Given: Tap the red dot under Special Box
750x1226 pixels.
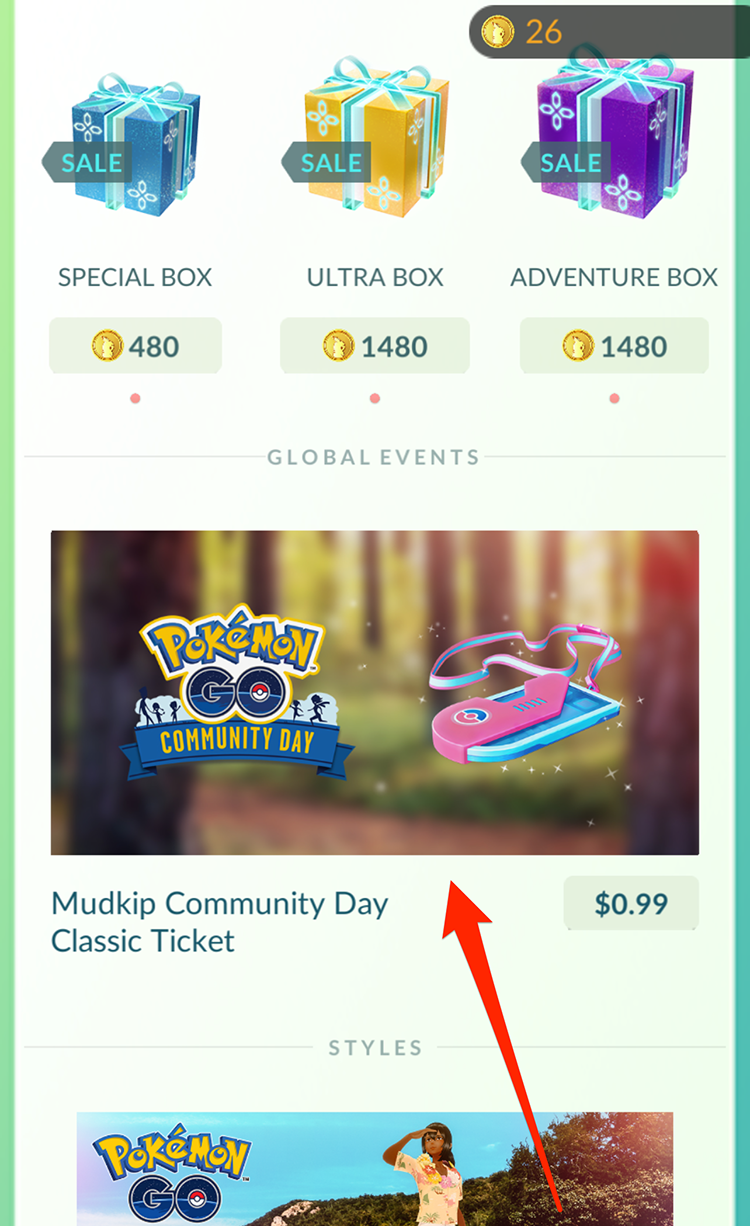Looking at the screenshot, I should pos(135,399).
